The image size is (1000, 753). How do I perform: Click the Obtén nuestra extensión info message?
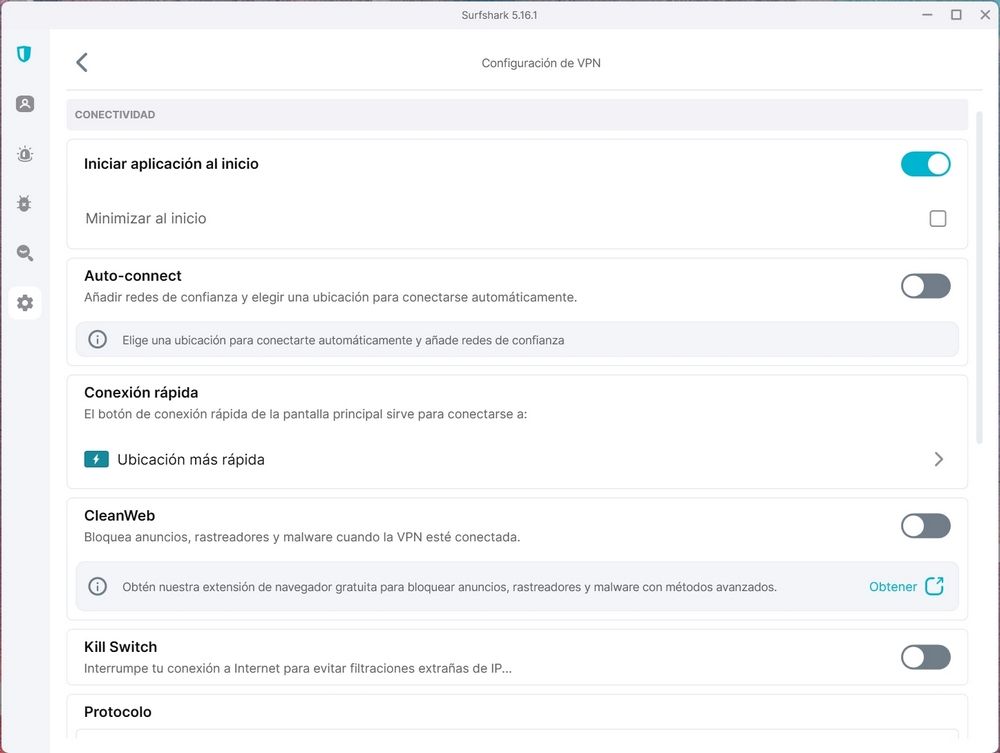450,587
